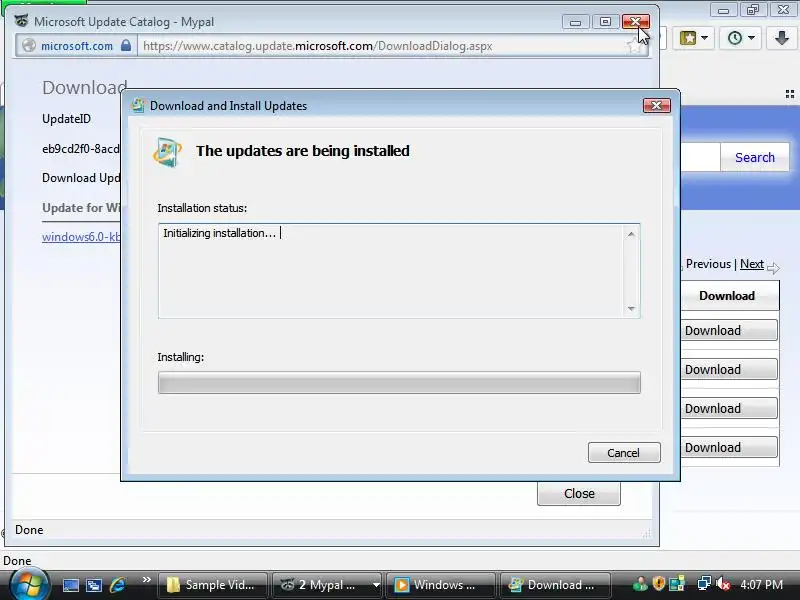The image size is (800, 600).
Task: Click the Windows Update tray icon
Action: [677, 583]
